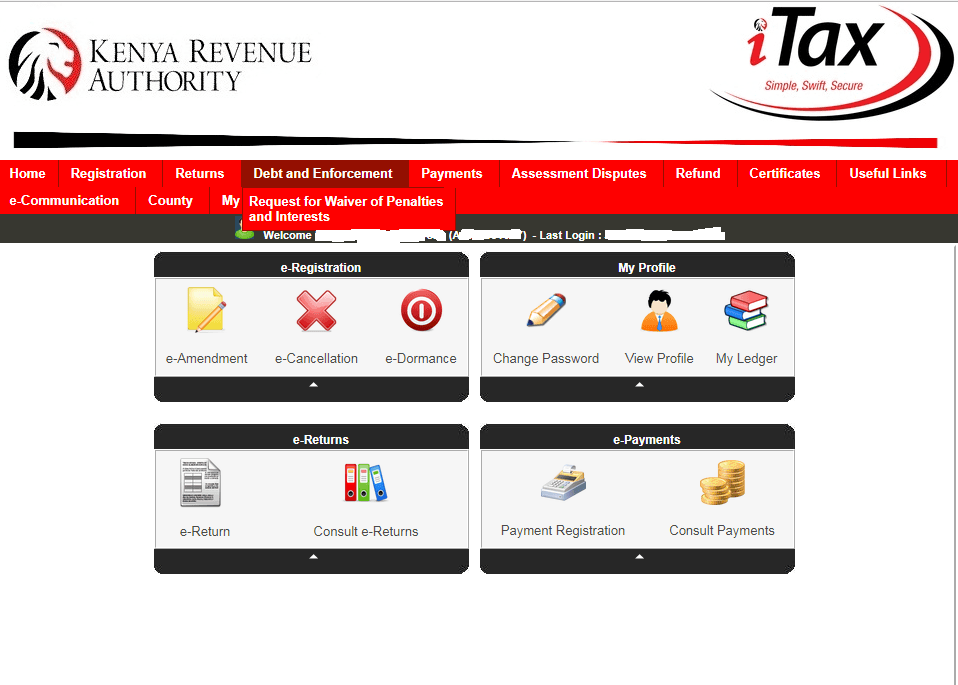Click the Simple, Swift, Secure tagline
The width and height of the screenshot is (958, 685).
click(x=814, y=86)
